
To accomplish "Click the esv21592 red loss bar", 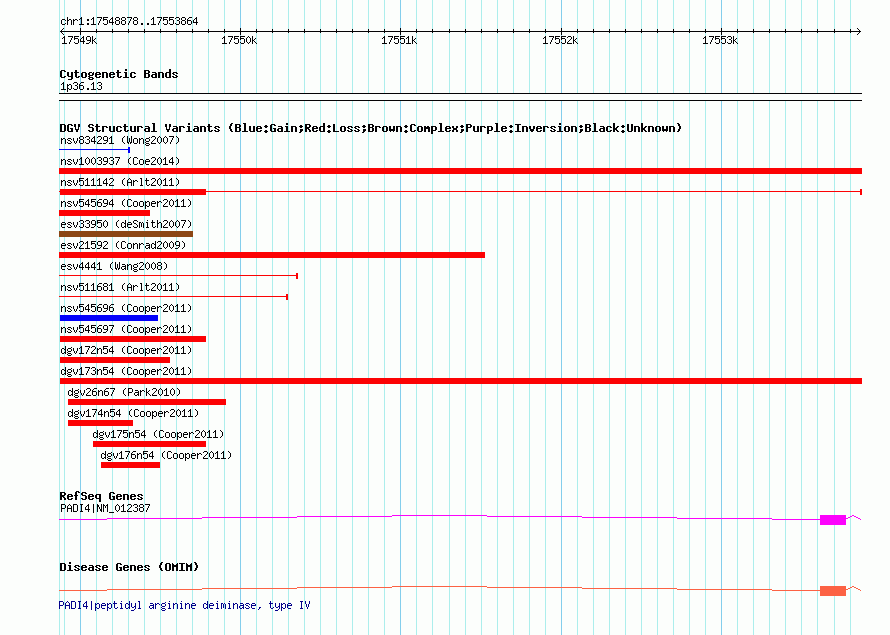I will 272,255.
